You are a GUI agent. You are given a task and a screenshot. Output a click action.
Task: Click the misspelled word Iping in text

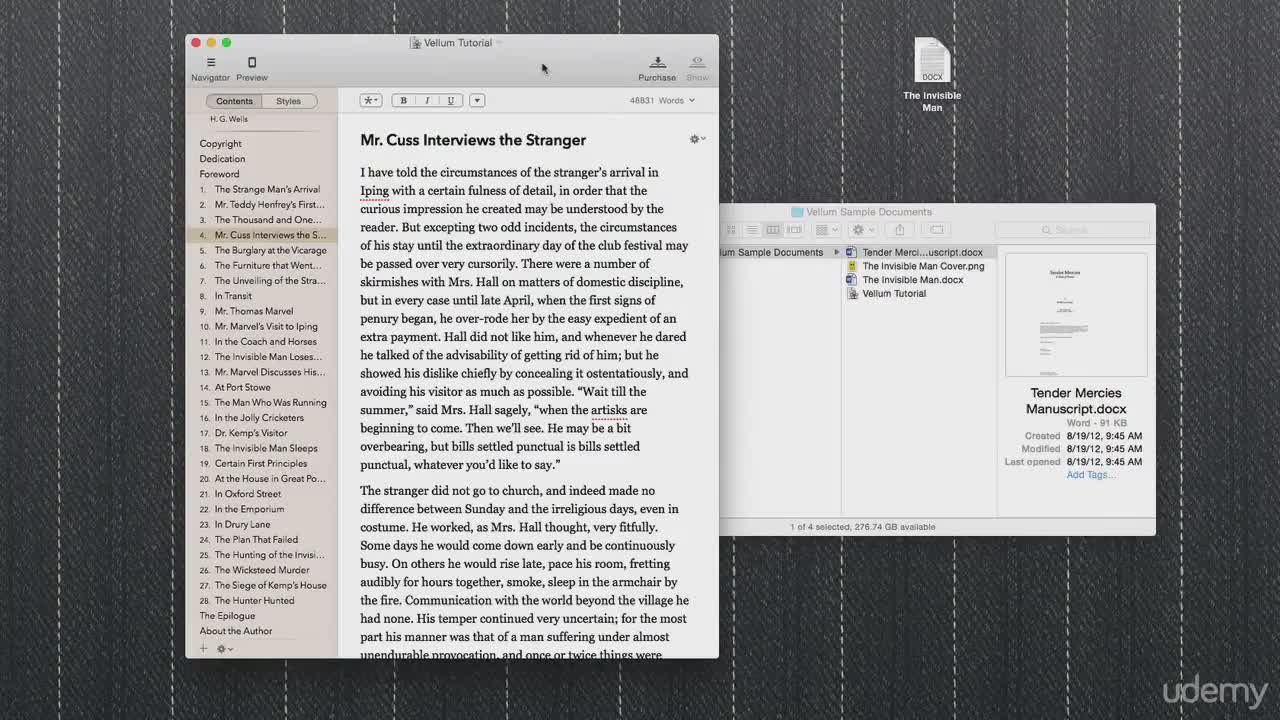pyautogui.click(x=374, y=191)
